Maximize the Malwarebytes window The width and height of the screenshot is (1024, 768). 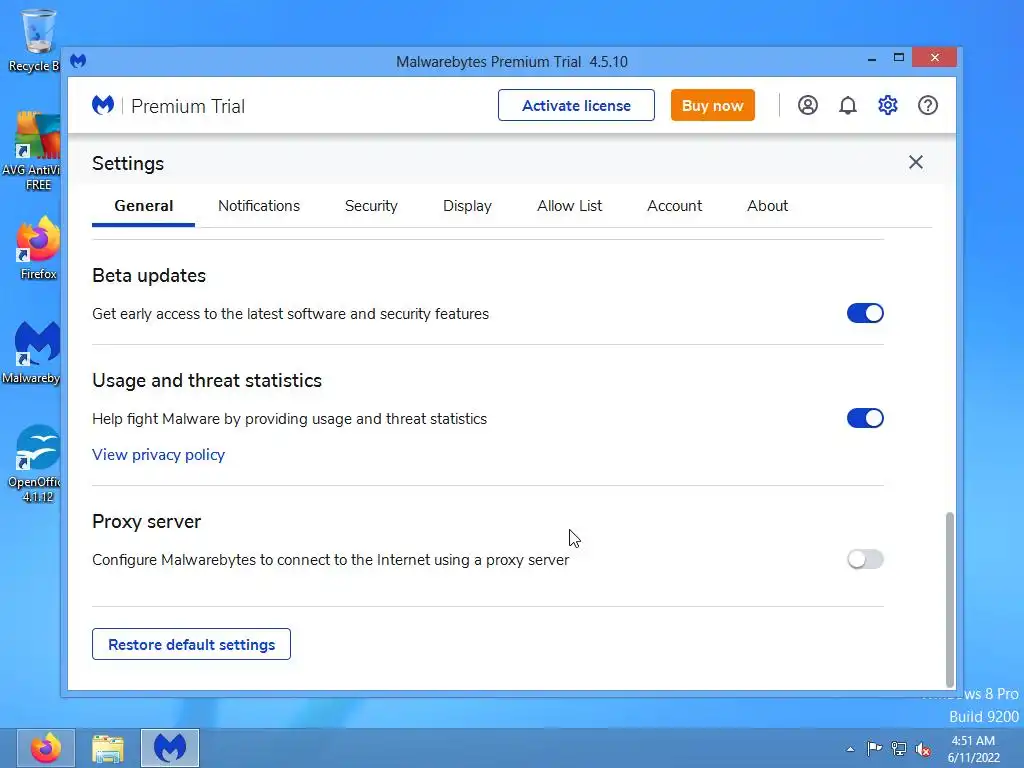coord(899,57)
